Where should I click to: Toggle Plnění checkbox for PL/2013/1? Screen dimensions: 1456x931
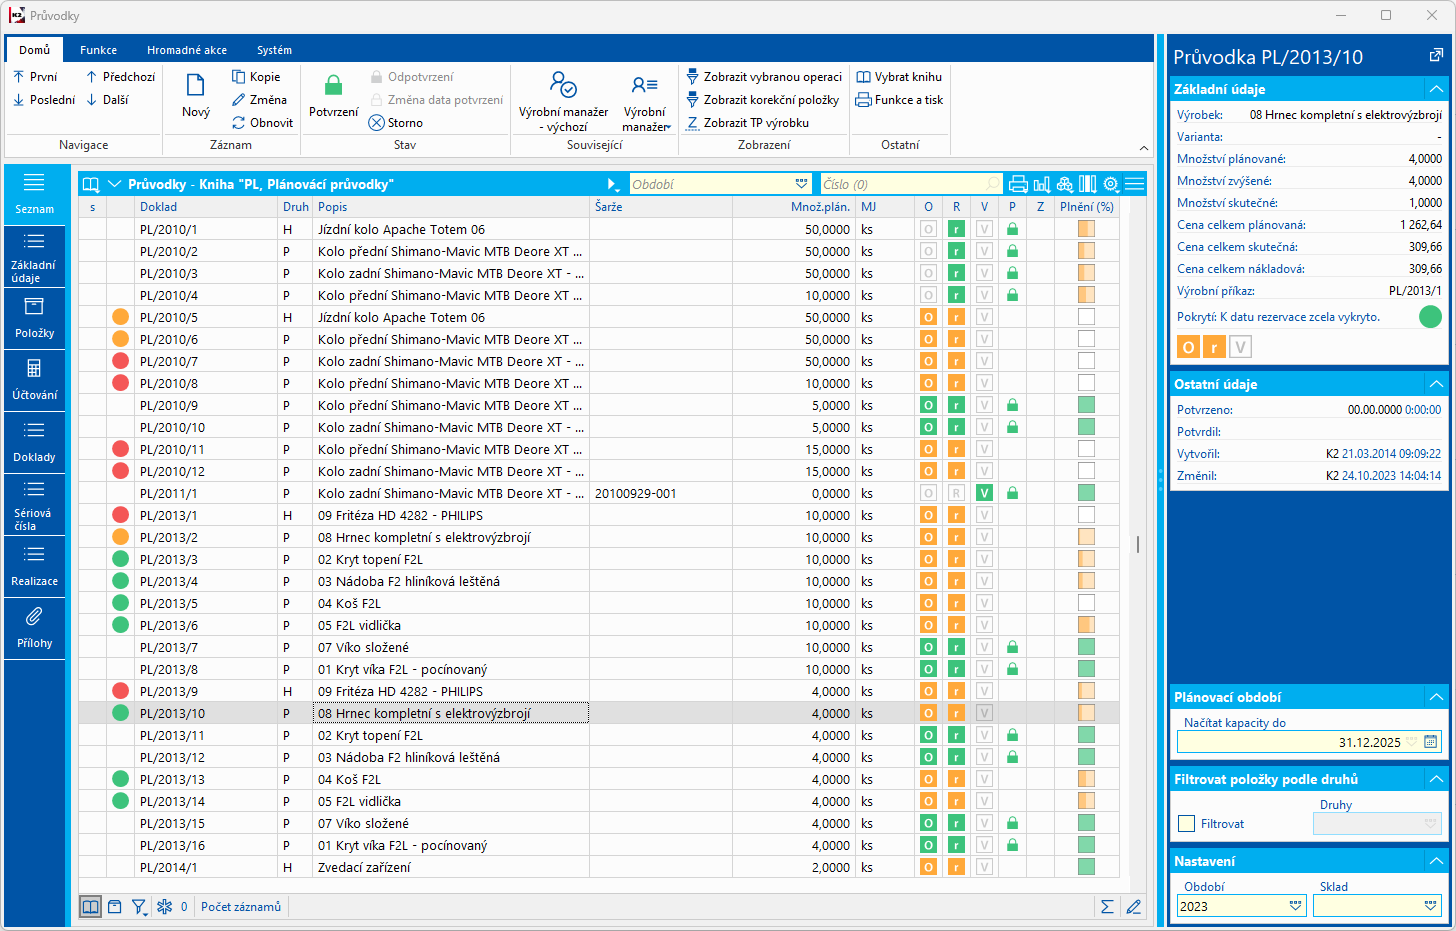1086,515
